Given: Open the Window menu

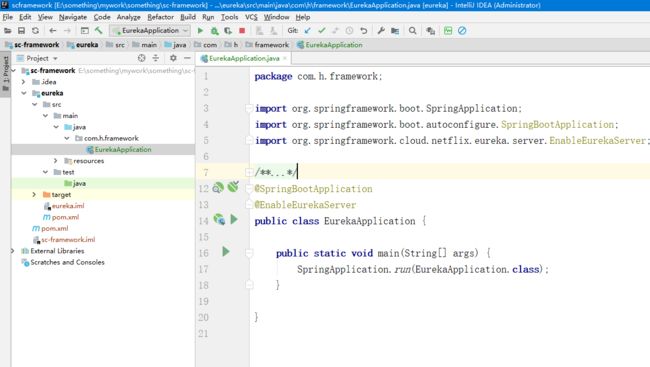Looking at the screenshot, I should 276,17.
